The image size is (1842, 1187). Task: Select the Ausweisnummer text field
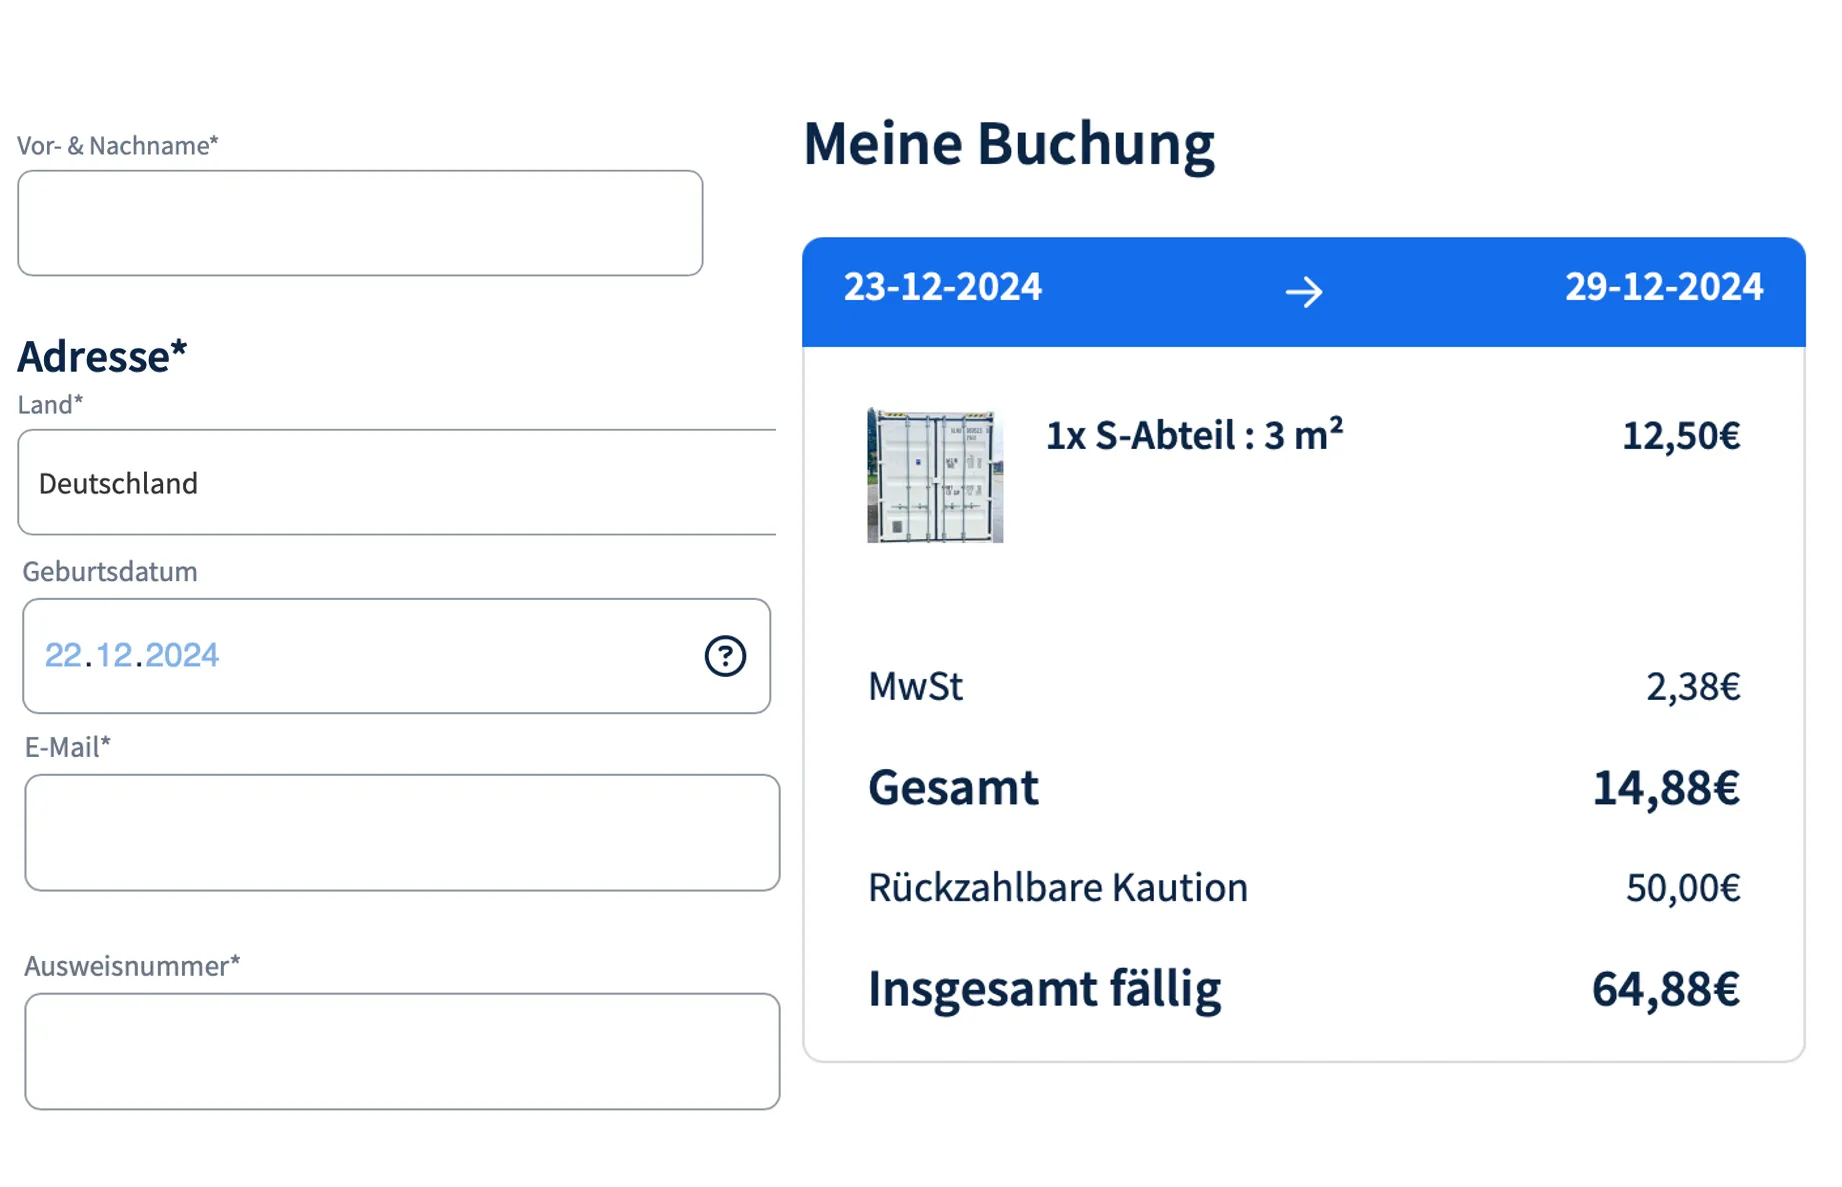point(402,1051)
